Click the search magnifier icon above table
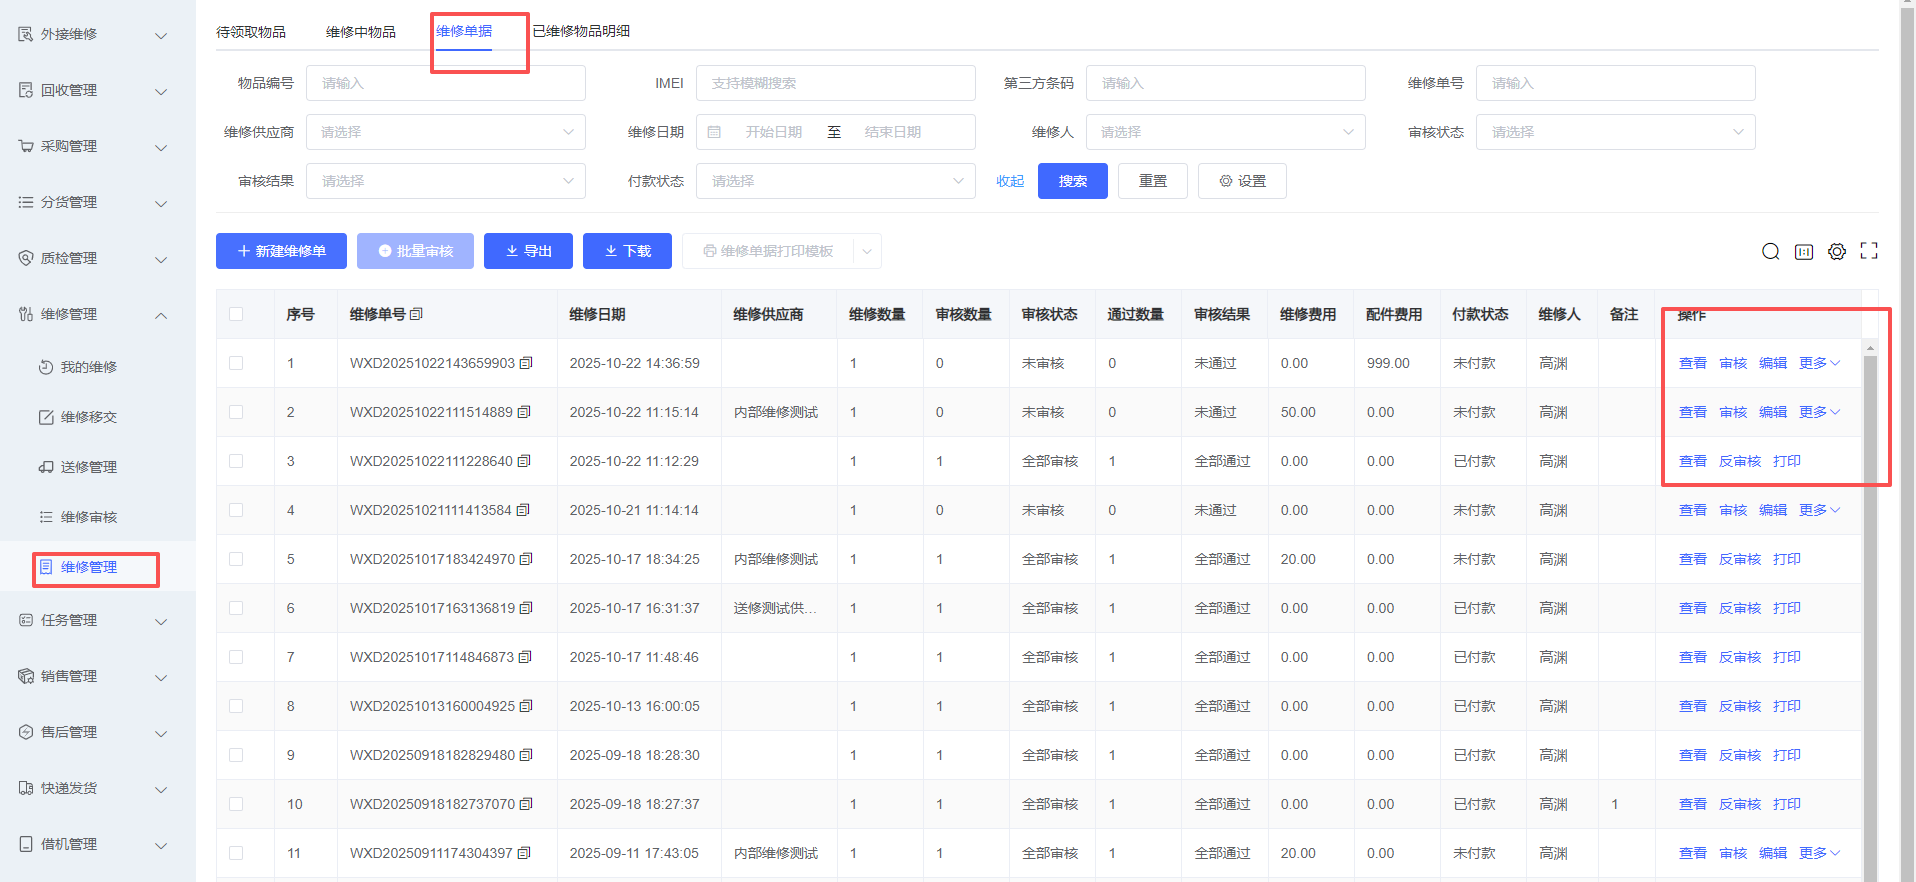The width and height of the screenshot is (1916, 882). (x=1770, y=252)
